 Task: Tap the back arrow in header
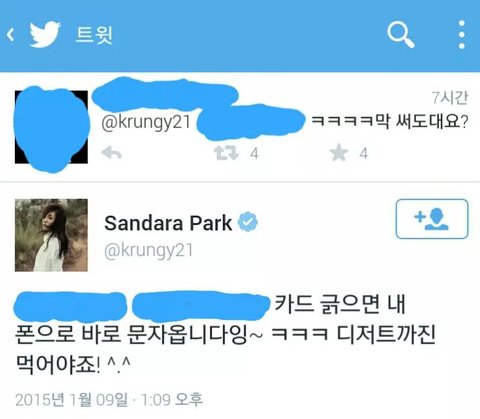tap(10, 35)
